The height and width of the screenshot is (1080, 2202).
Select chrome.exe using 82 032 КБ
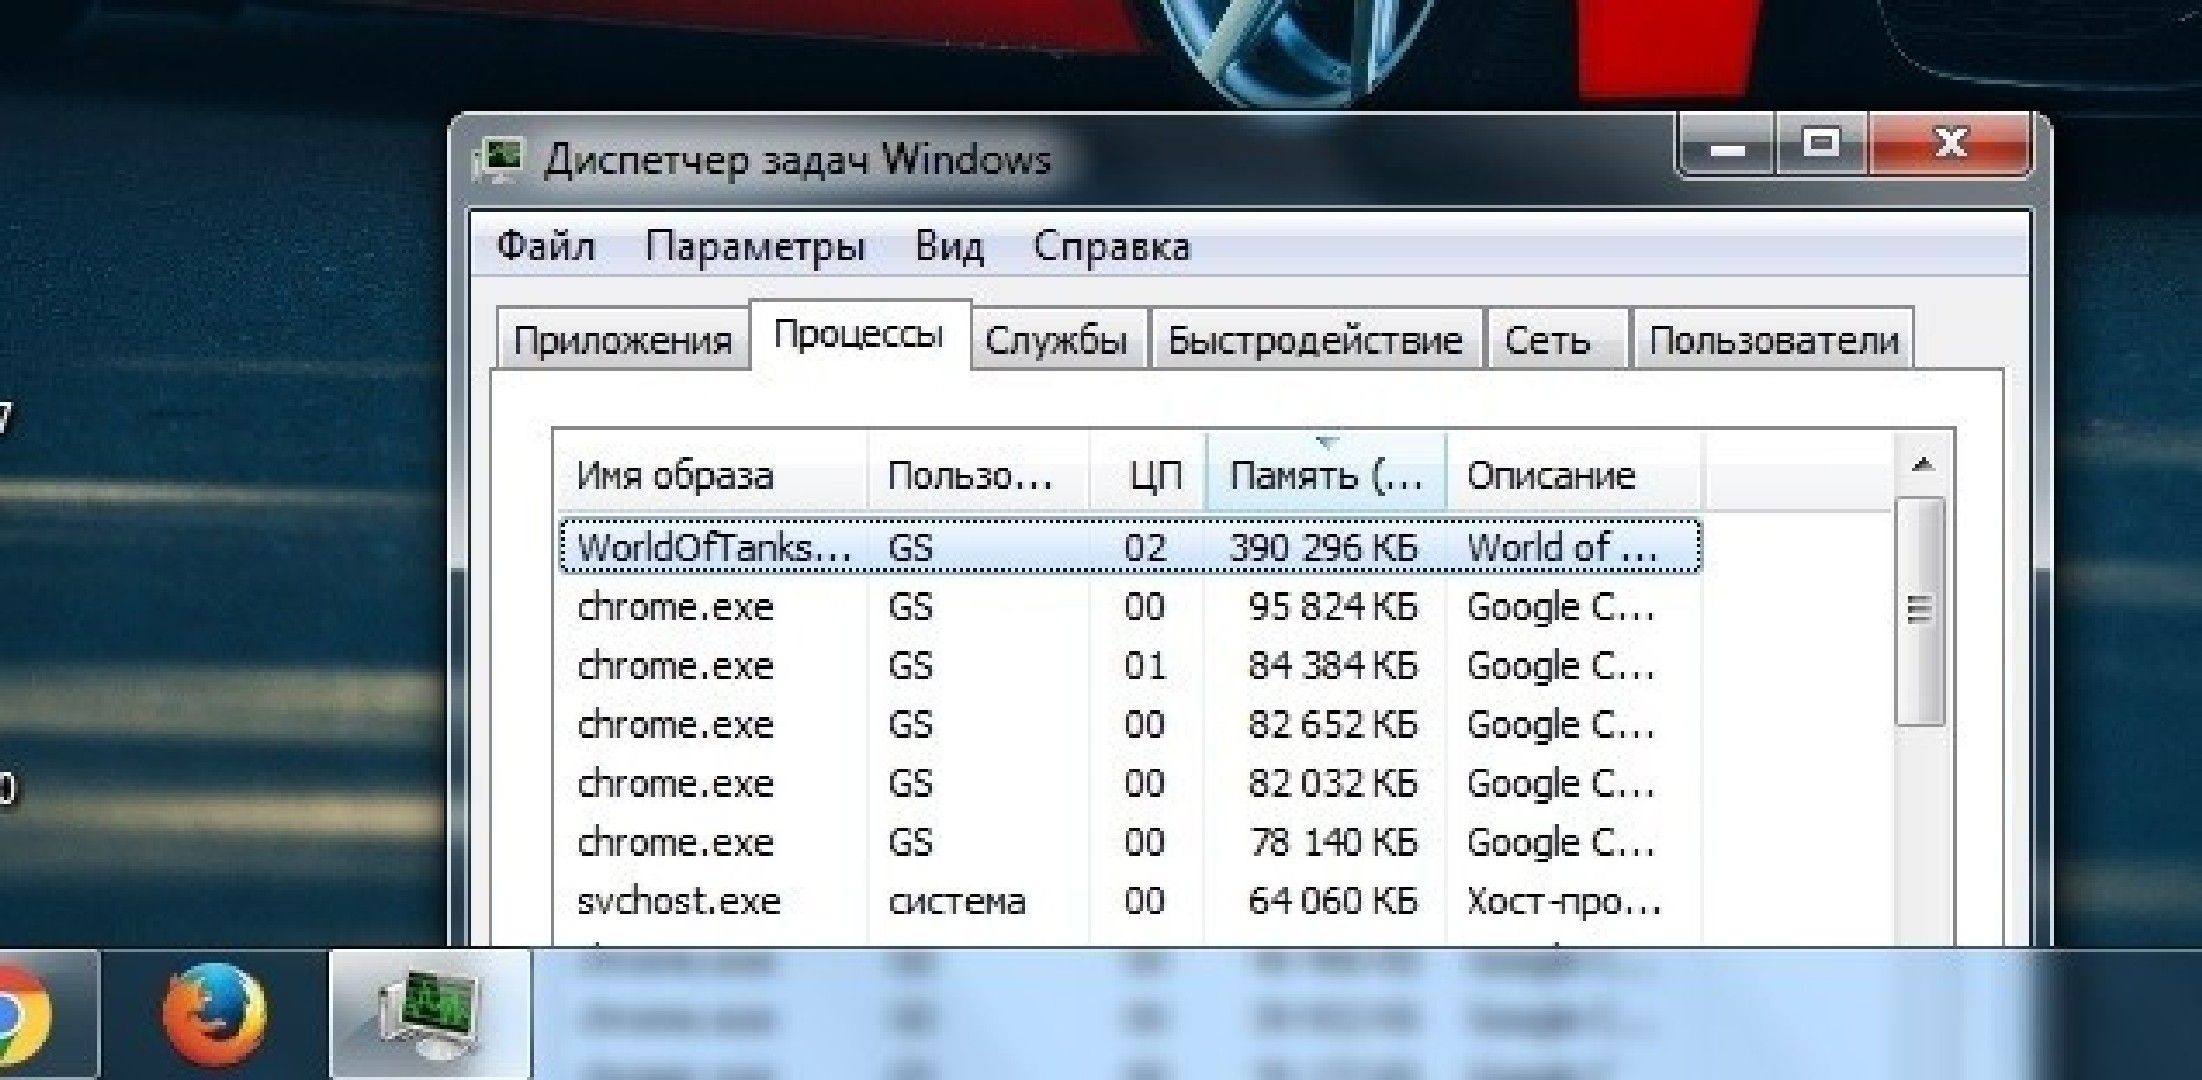pos(1130,784)
